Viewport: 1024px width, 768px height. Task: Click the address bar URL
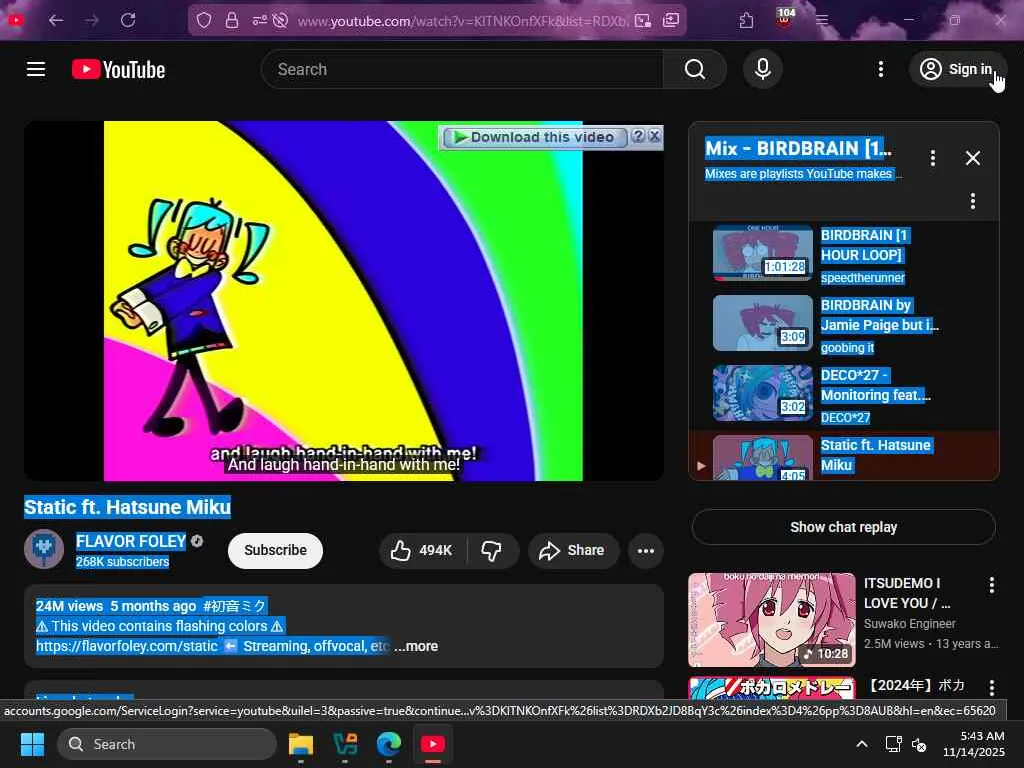pos(462,21)
